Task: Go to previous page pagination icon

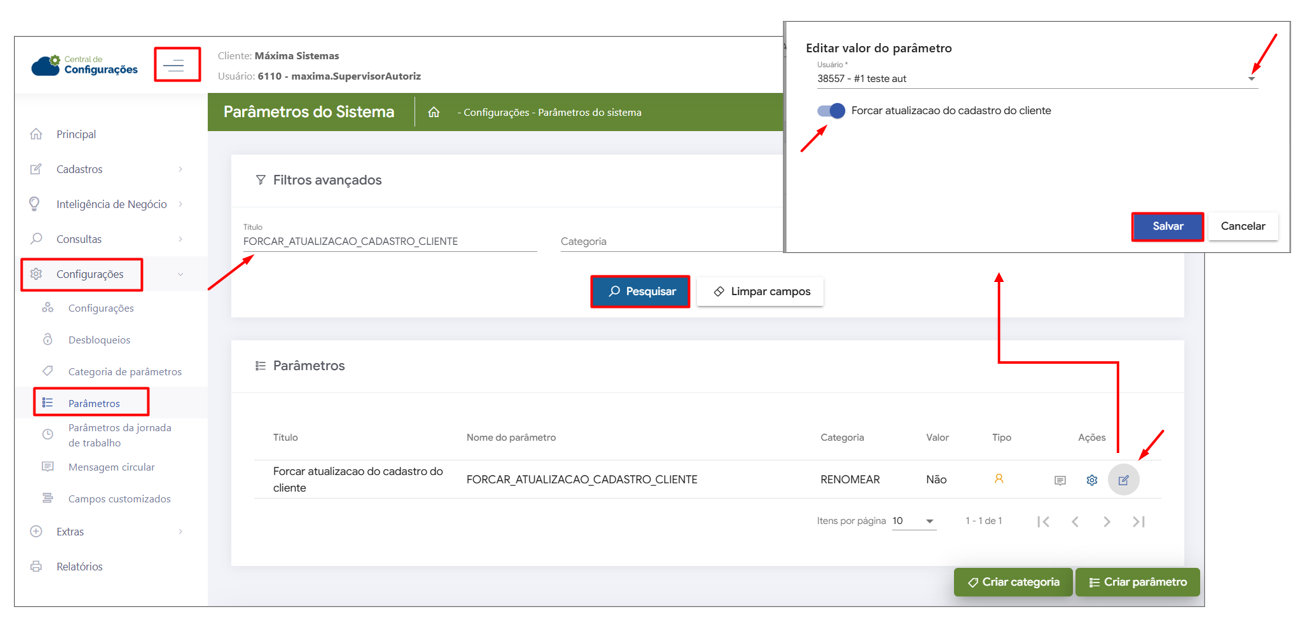Action: tap(1076, 521)
